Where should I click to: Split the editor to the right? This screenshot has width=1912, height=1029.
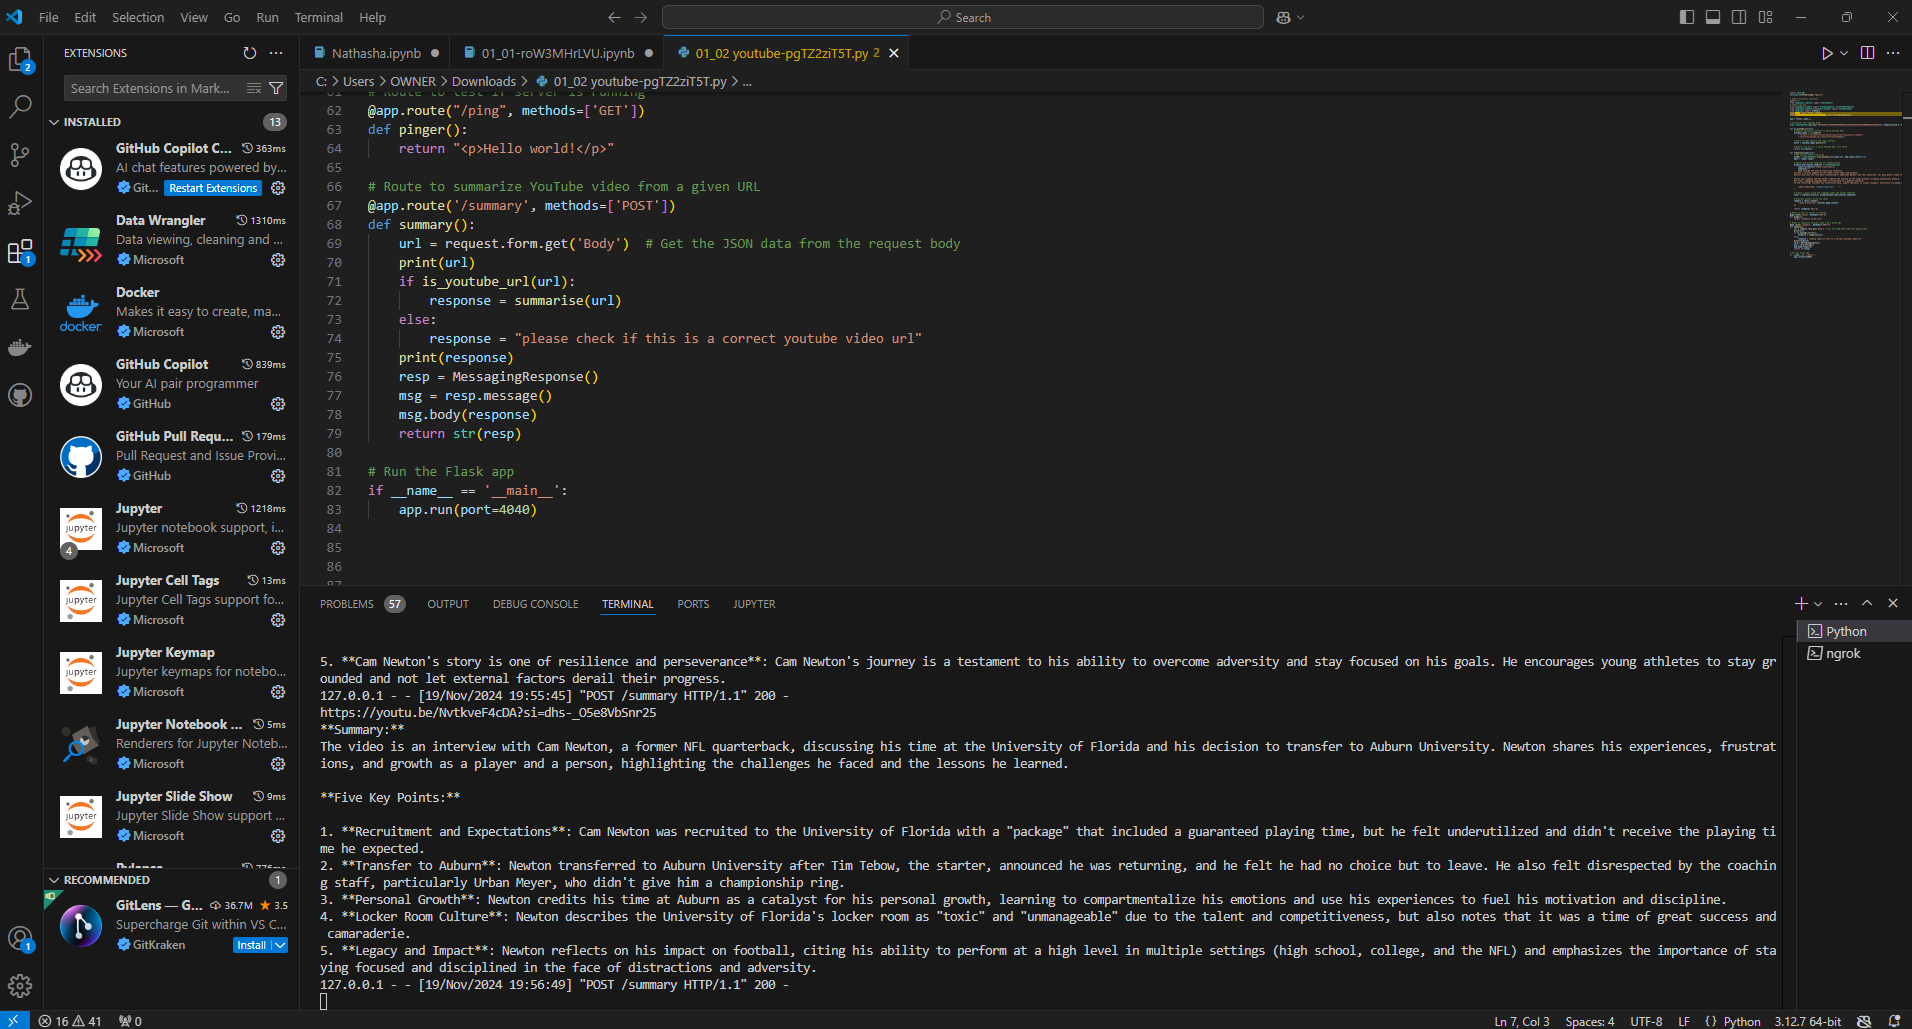(1867, 53)
